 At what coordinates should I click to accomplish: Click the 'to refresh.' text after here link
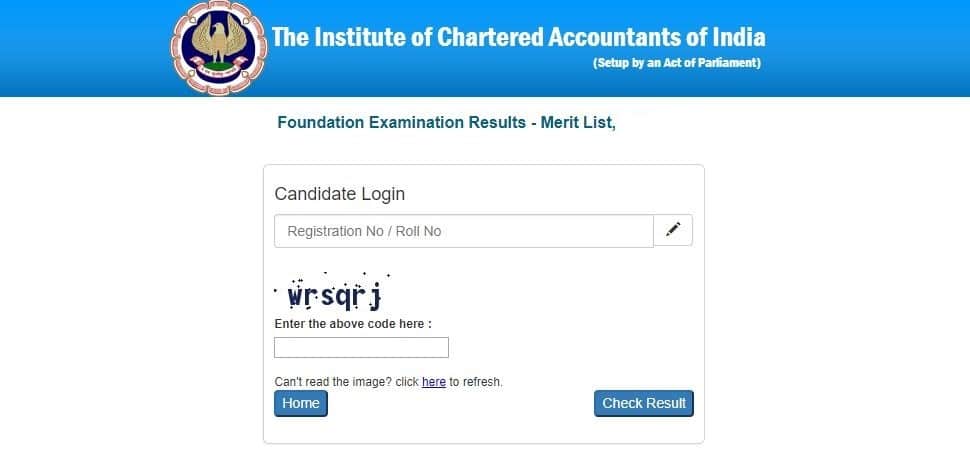tap(476, 382)
